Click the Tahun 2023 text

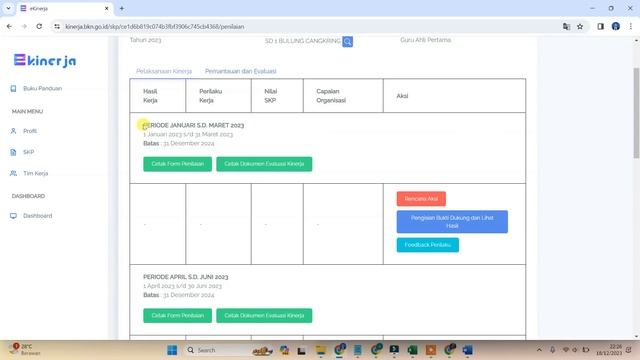(x=145, y=40)
